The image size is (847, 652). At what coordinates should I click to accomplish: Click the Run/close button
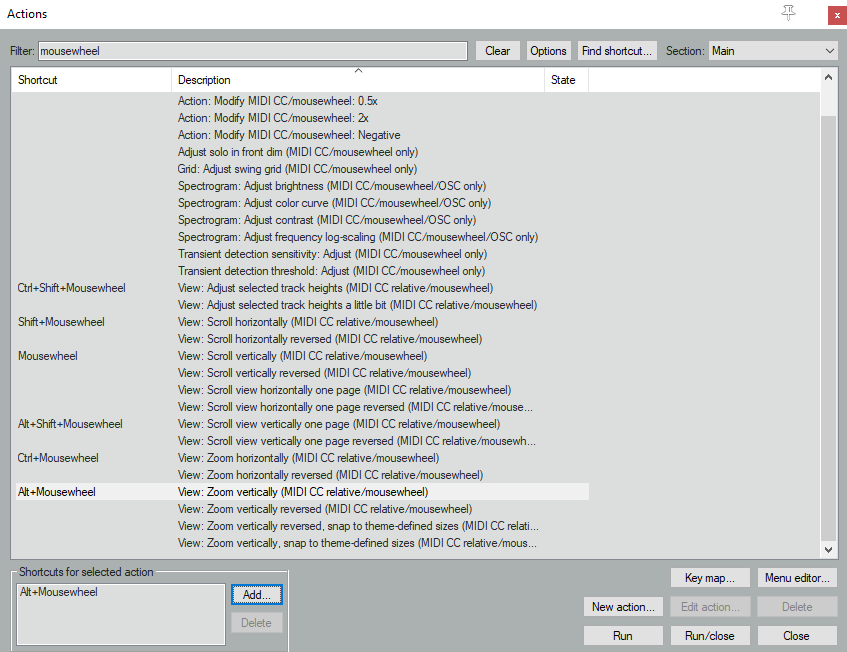click(710, 636)
